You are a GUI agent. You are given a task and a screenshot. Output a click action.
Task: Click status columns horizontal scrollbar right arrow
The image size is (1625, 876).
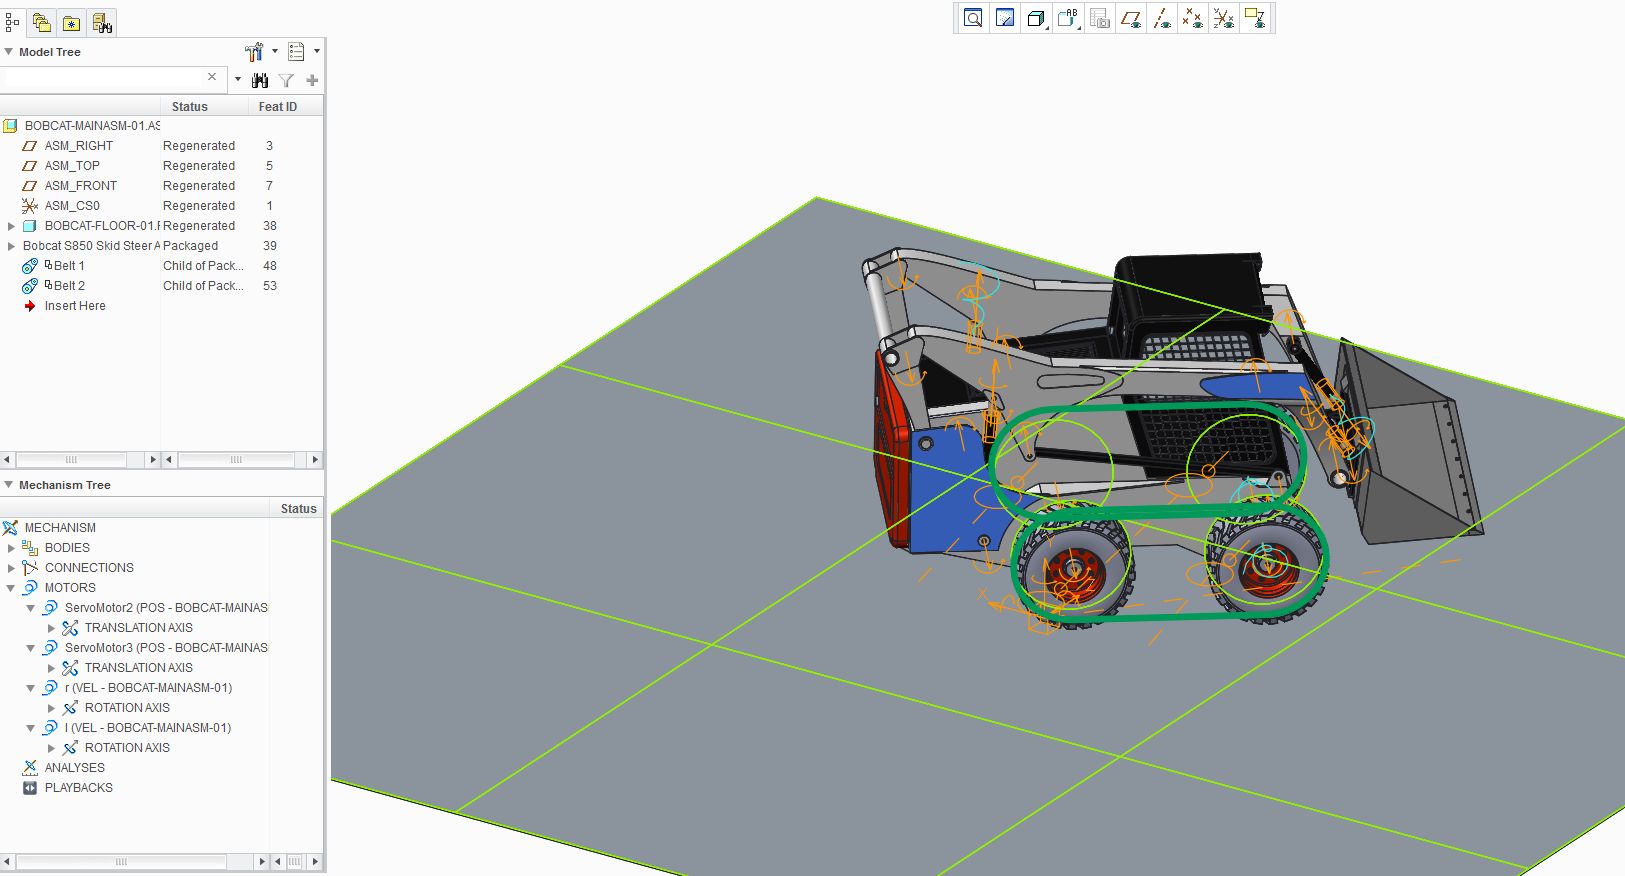[315, 460]
